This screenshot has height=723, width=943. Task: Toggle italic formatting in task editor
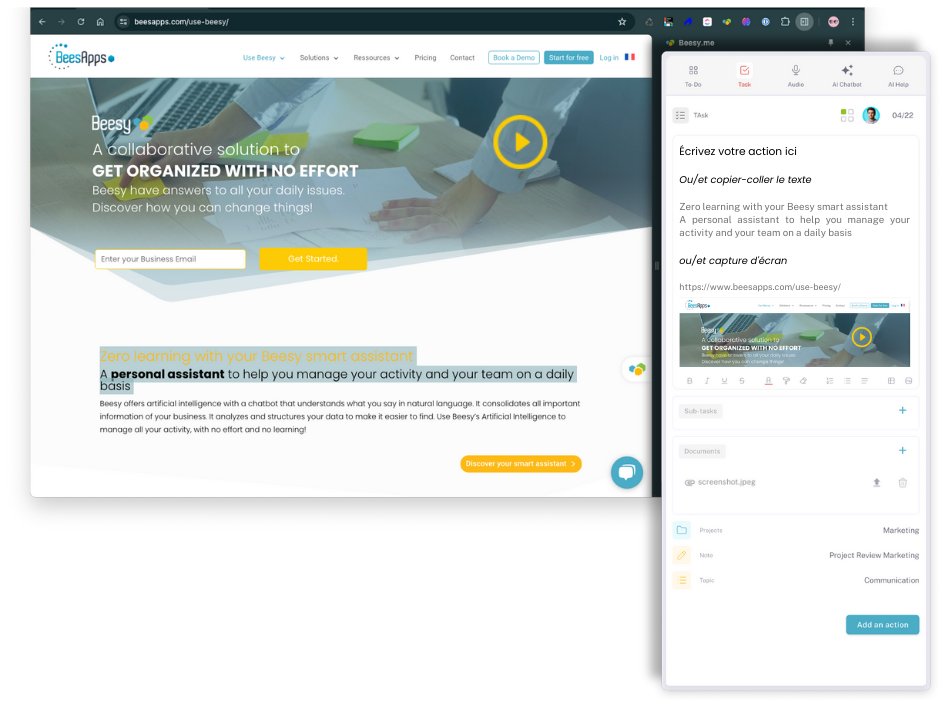[x=707, y=381]
